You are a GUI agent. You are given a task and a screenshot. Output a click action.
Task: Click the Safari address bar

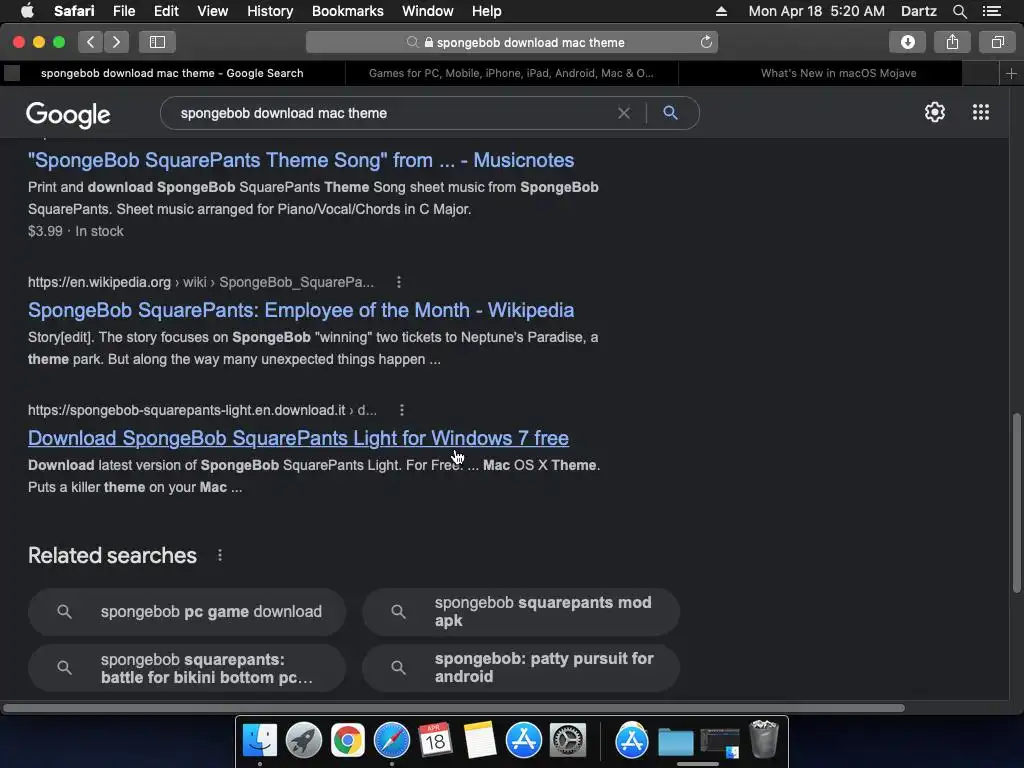tap(512, 42)
